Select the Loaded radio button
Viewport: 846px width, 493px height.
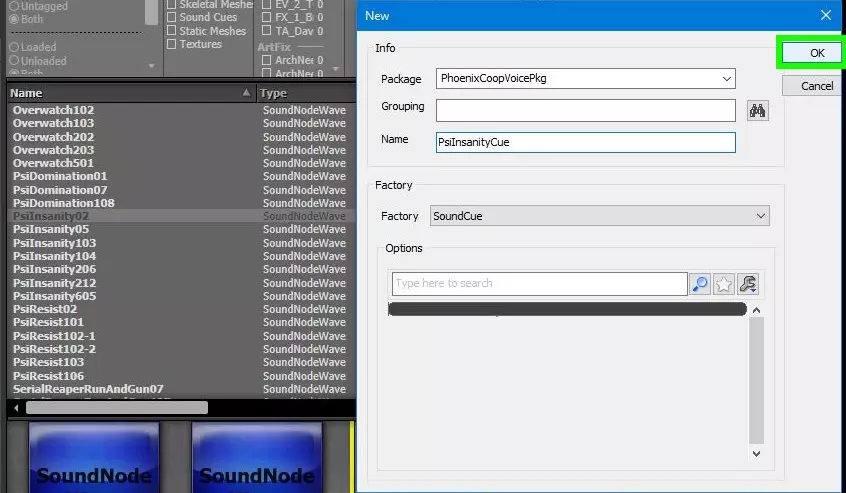tap(14, 47)
